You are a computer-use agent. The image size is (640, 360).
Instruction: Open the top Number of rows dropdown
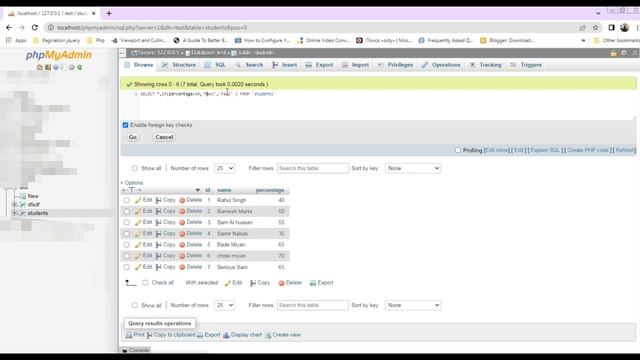(x=224, y=168)
